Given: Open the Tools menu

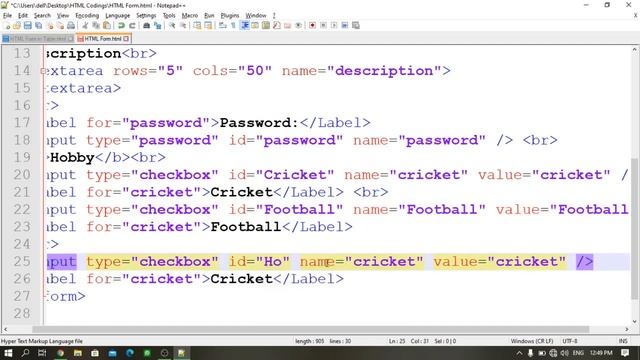Looking at the screenshot, I should [169, 16].
